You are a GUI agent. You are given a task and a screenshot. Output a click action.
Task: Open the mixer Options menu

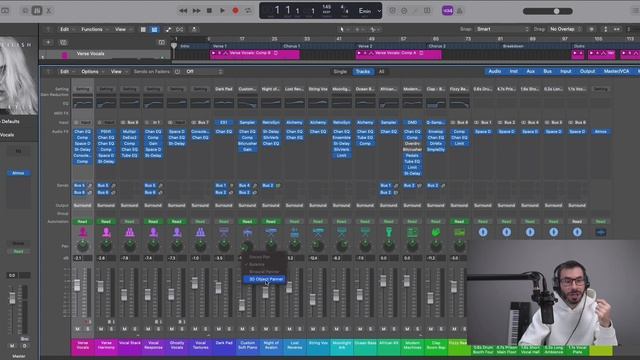(91, 71)
